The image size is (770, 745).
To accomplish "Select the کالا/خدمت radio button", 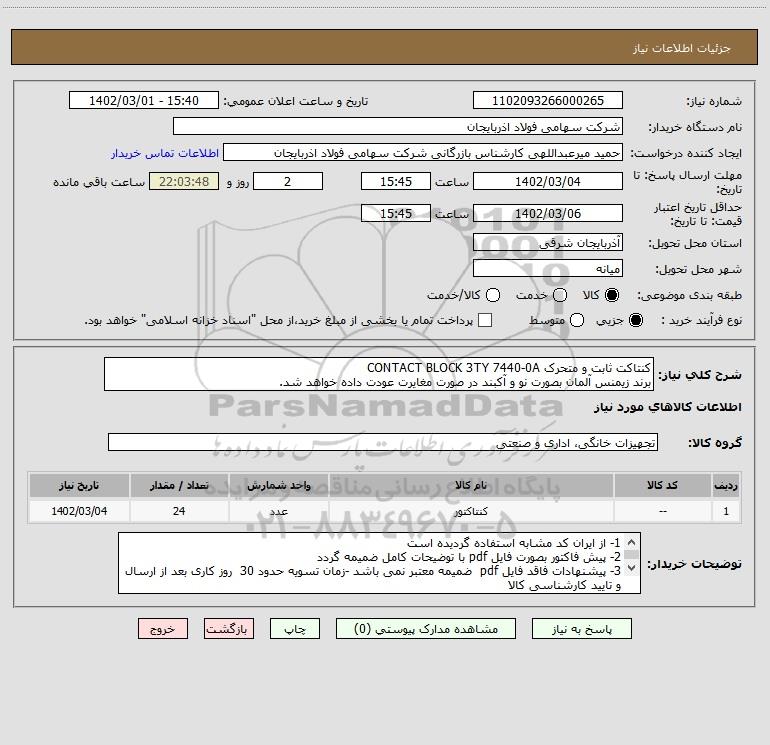I will [x=493, y=295].
